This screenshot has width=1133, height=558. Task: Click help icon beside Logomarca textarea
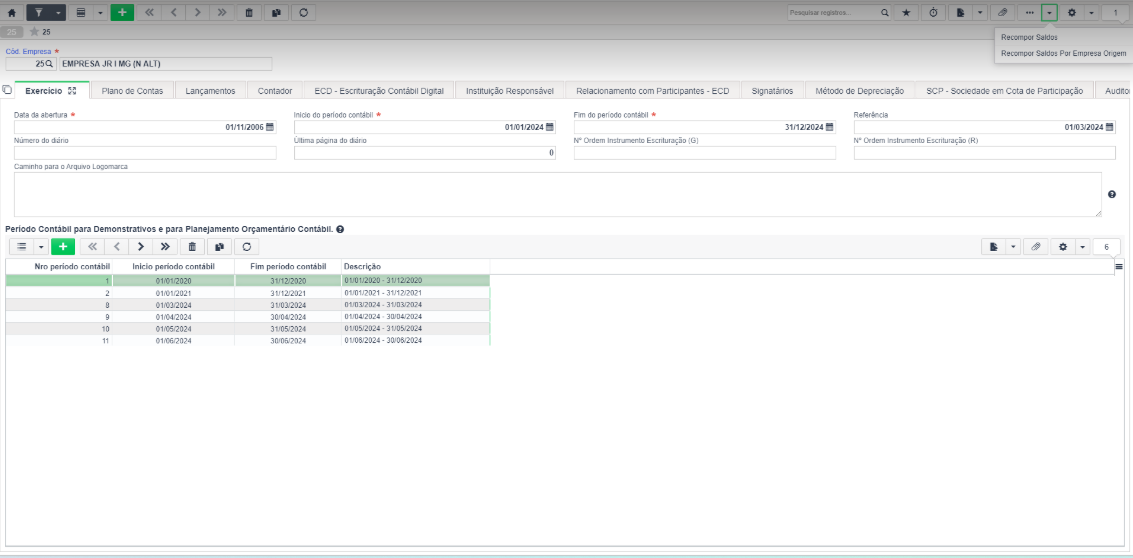(1112, 194)
